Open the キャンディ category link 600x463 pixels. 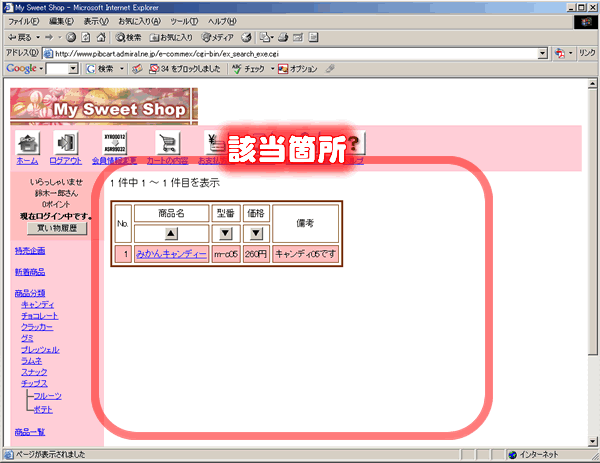(x=38, y=305)
